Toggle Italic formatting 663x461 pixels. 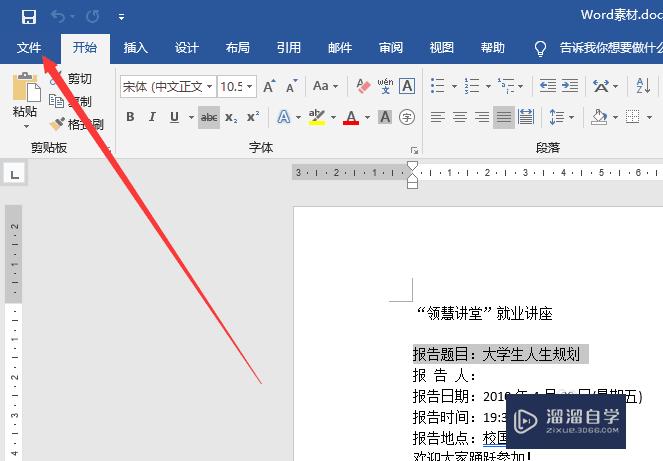click(152, 117)
